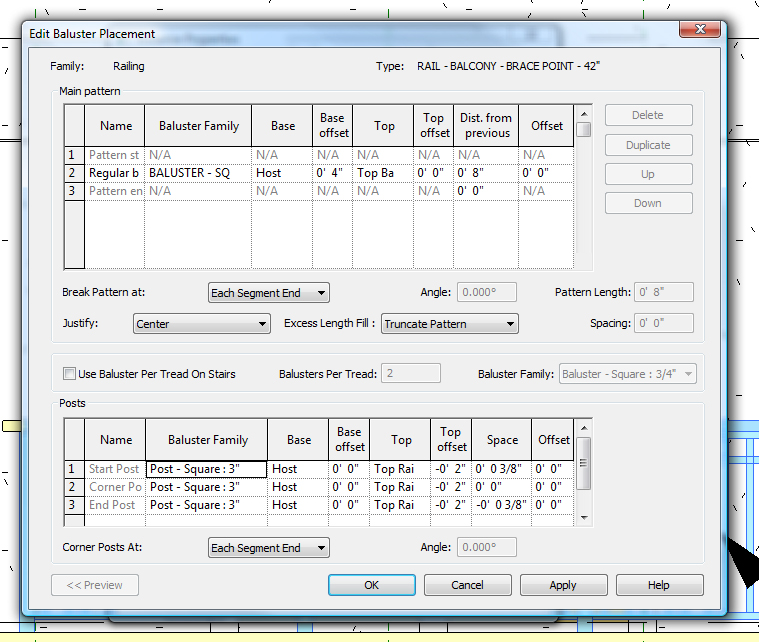759x642 pixels.
Task: Expand the Justify dropdown set to Center
Action: [x=201, y=324]
